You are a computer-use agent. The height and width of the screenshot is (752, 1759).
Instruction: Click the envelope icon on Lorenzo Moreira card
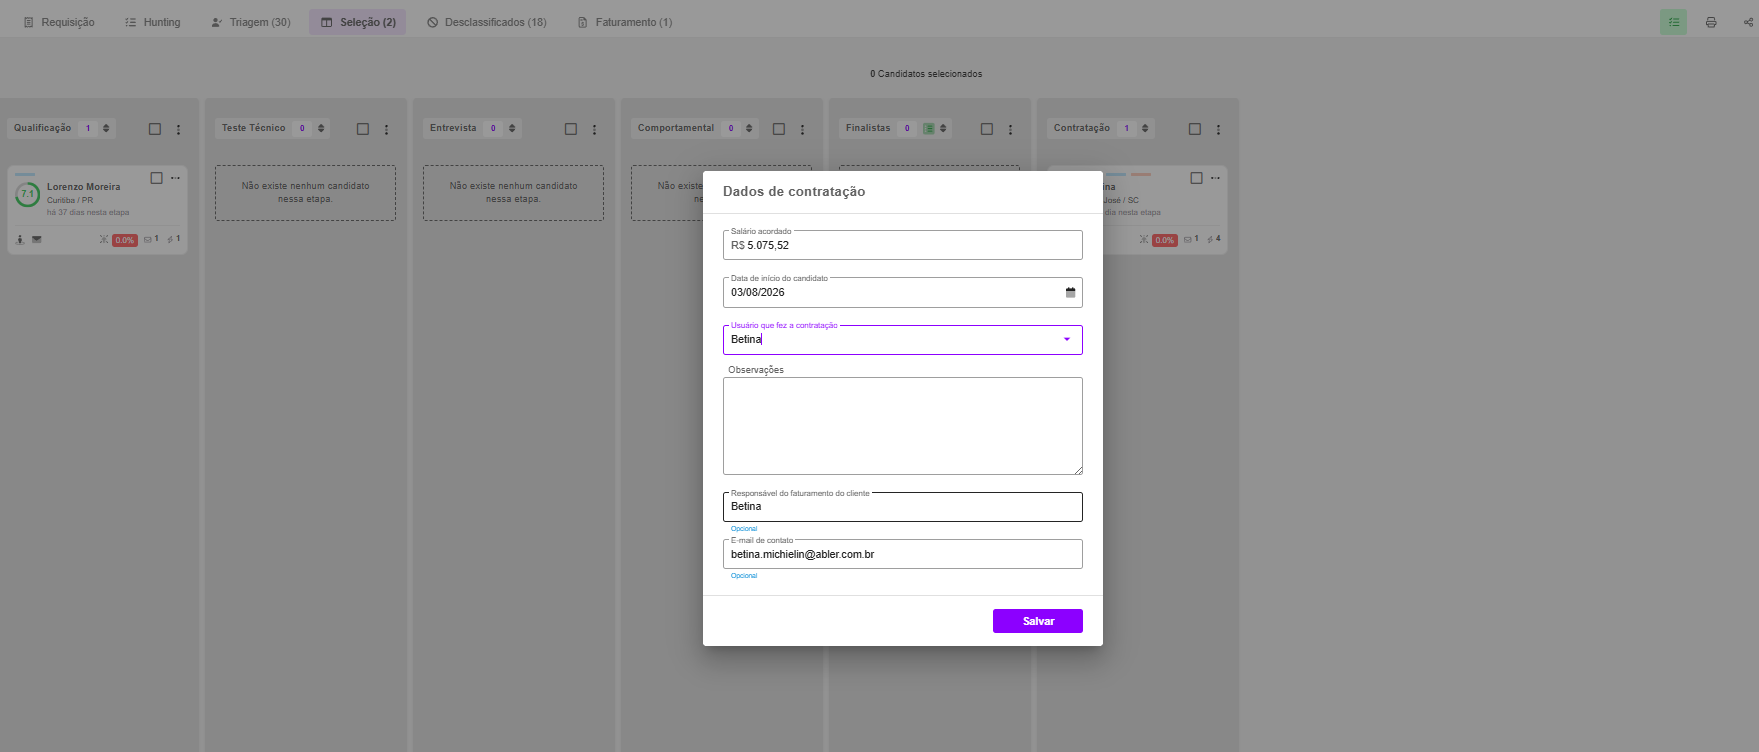coord(37,240)
